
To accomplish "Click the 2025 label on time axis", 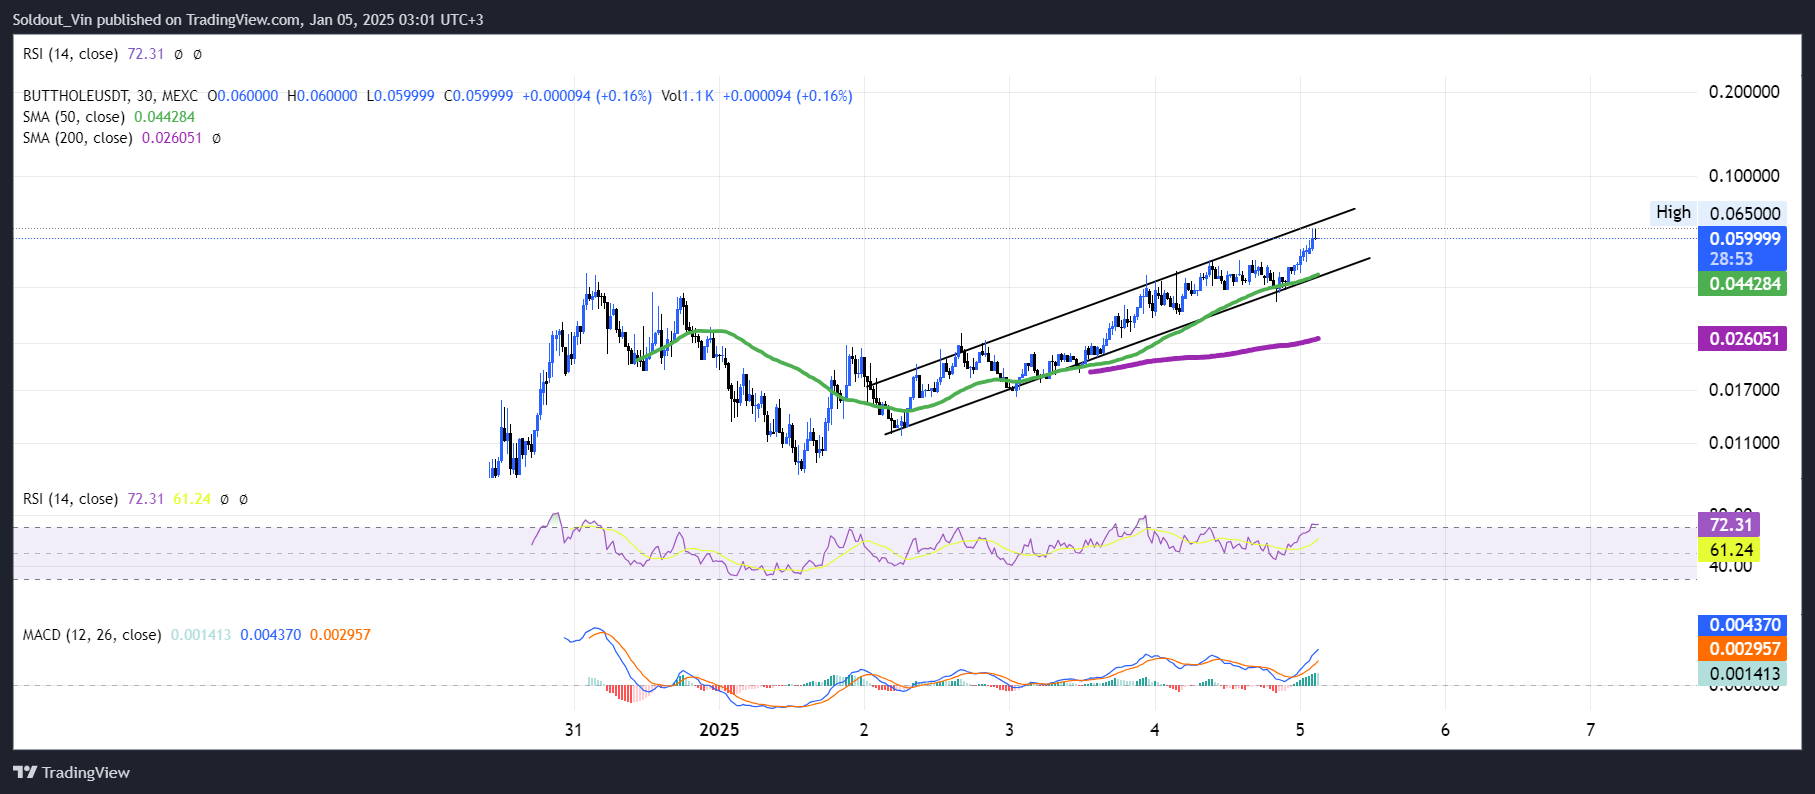I will (x=719, y=730).
